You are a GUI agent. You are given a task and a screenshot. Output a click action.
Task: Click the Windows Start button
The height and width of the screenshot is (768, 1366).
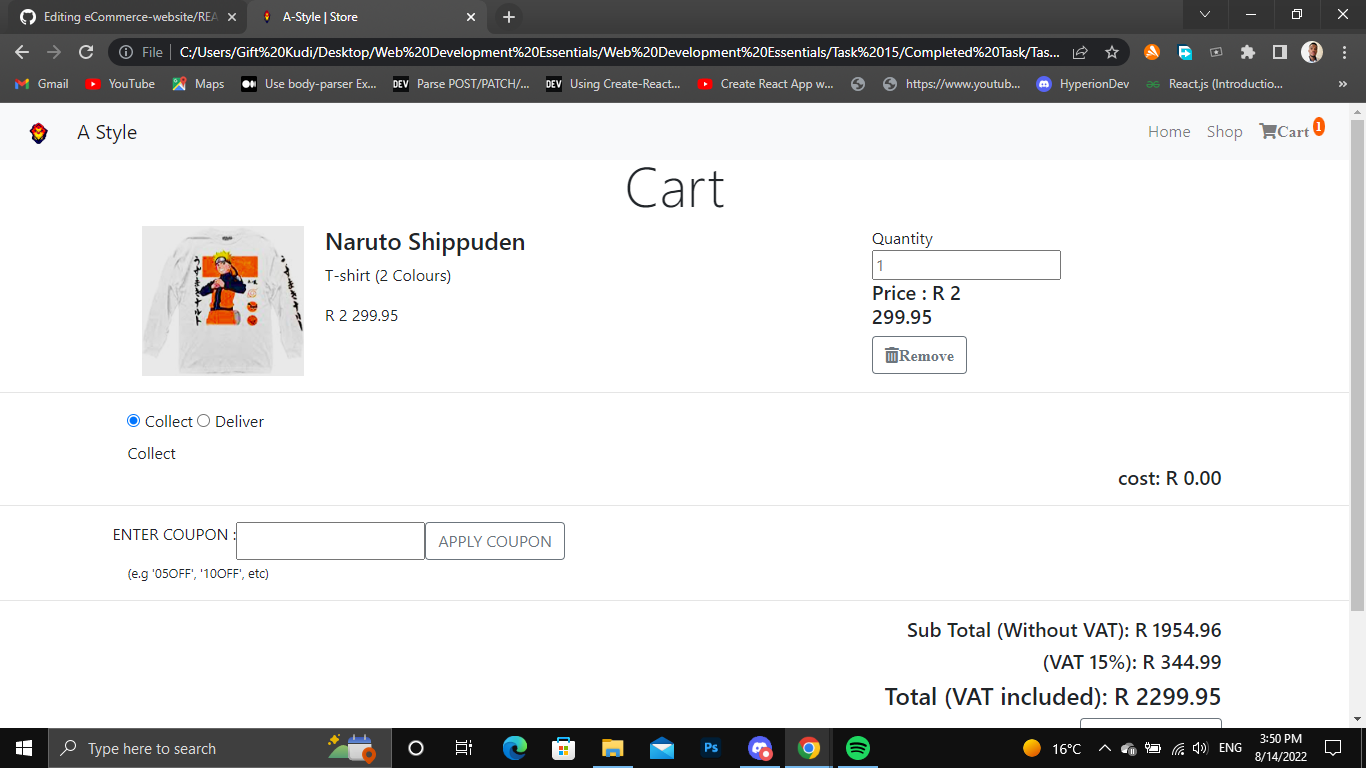click(x=24, y=748)
